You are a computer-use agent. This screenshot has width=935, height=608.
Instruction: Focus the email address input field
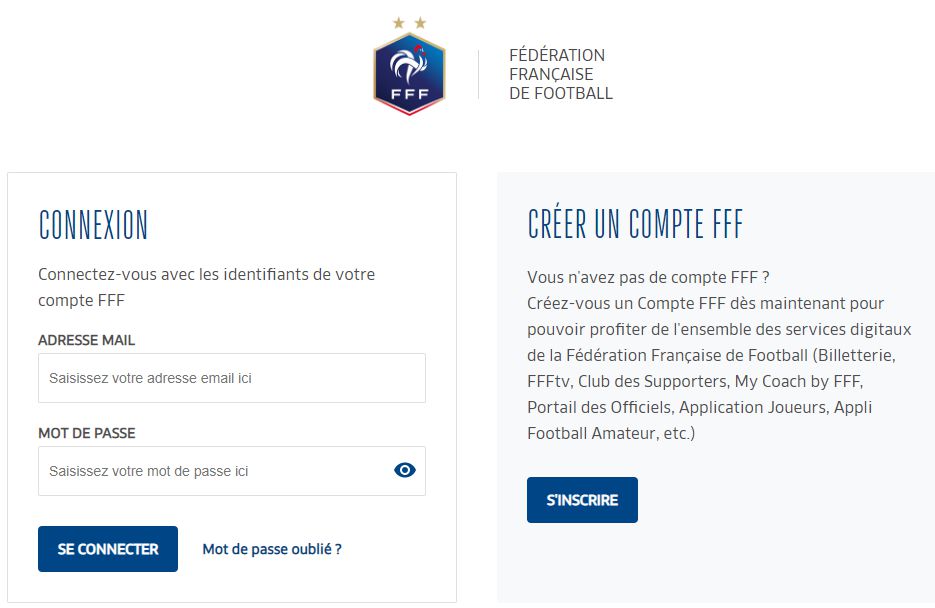pyautogui.click(x=232, y=378)
